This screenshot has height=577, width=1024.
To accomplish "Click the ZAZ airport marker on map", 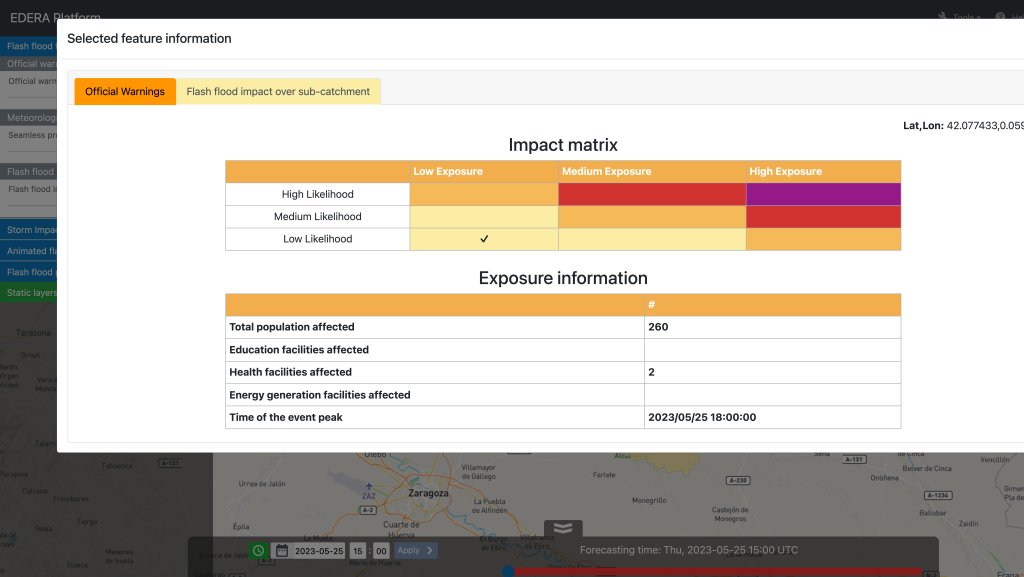I will [367, 495].
